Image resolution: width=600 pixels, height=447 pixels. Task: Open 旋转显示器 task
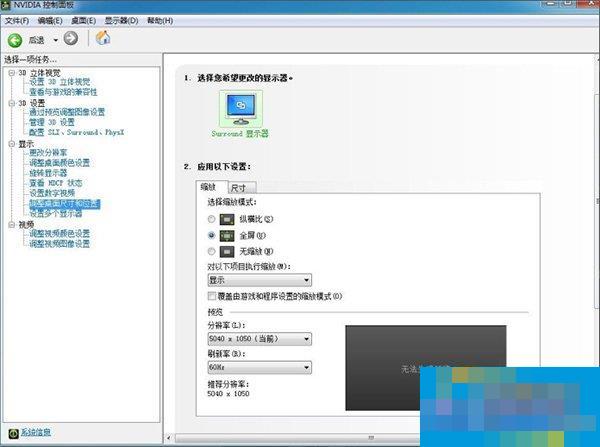(48, 173)
